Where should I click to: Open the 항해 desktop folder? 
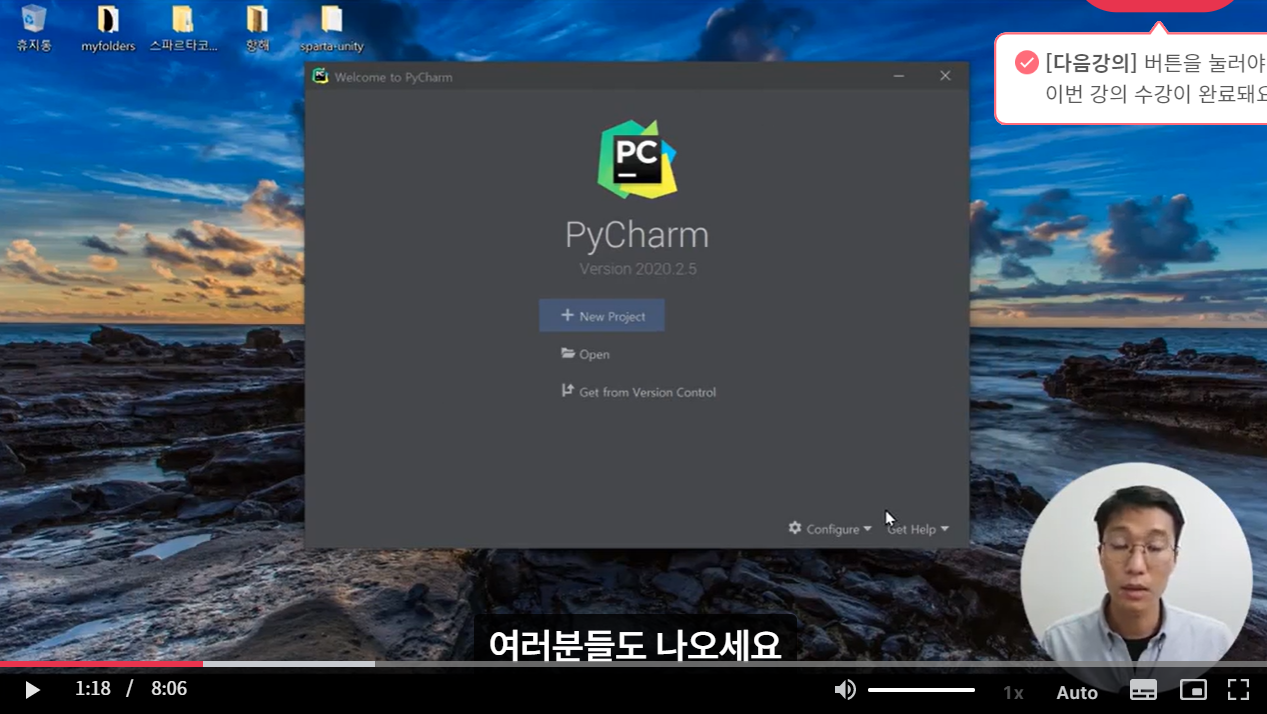(x=257, y=28)
